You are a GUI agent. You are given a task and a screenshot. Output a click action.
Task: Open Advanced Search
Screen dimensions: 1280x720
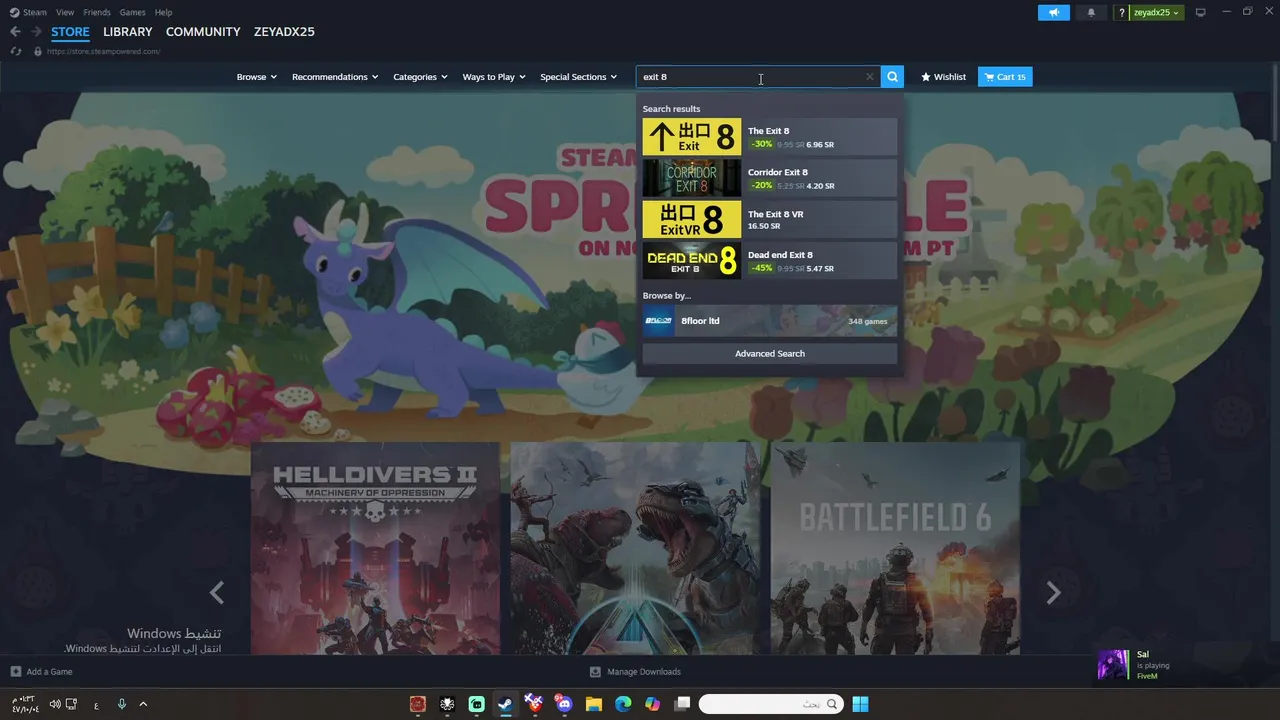[x=770, y=354]
